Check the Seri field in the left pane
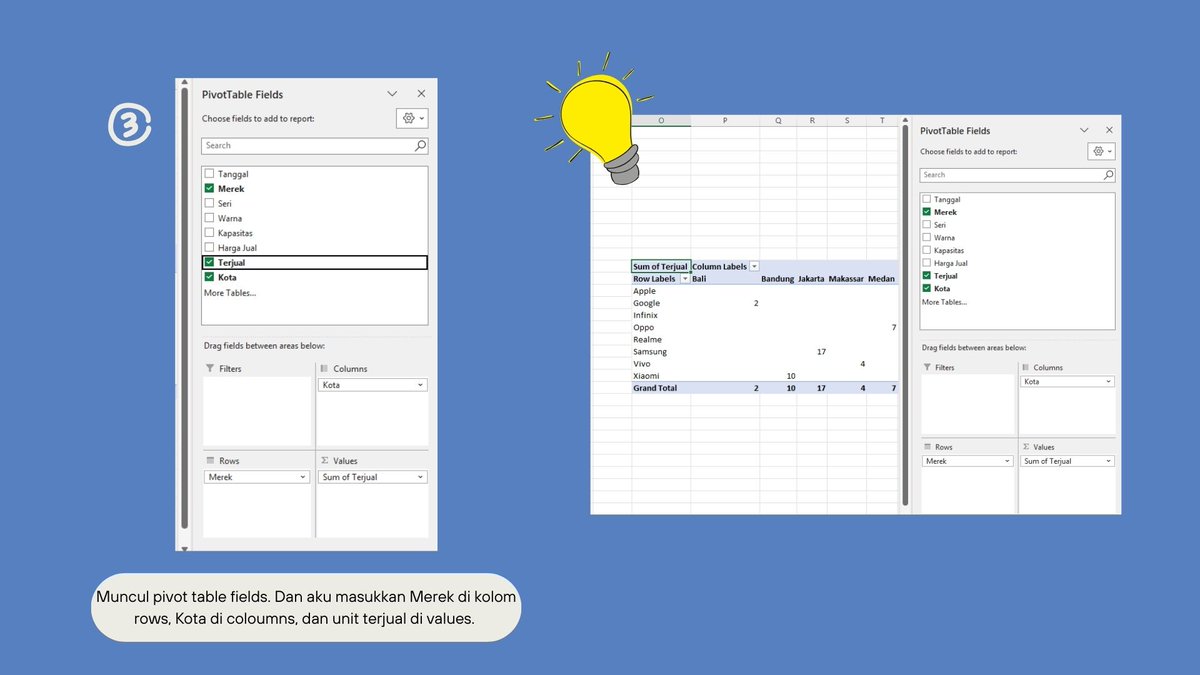 click(209, 203)
